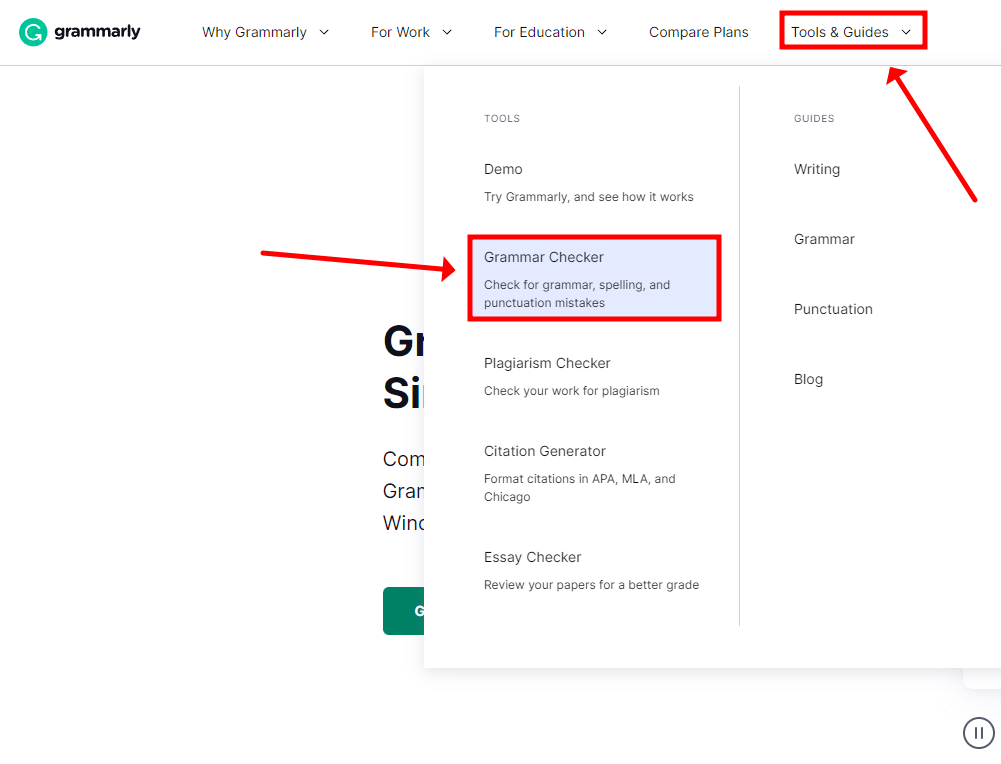Open the Punctuation guide
This screenshot has height=764, width=1001.
click(833, 310)
